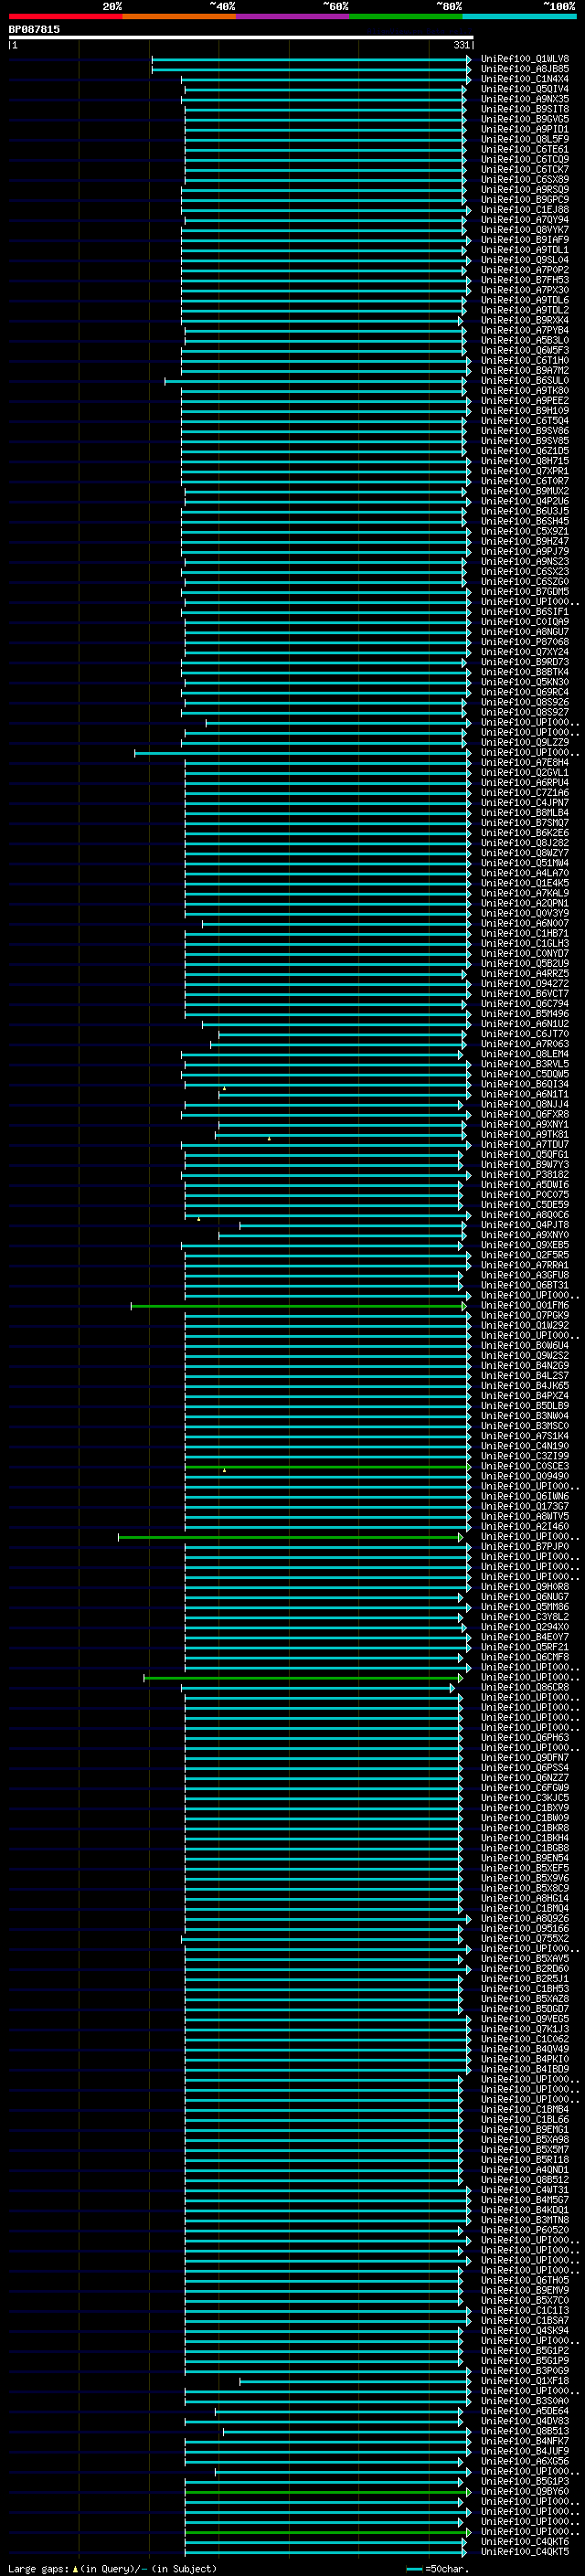Open the UniRef100_C1N4X4 entry
Screen dimensions: 585x2576
pos(524,79)
